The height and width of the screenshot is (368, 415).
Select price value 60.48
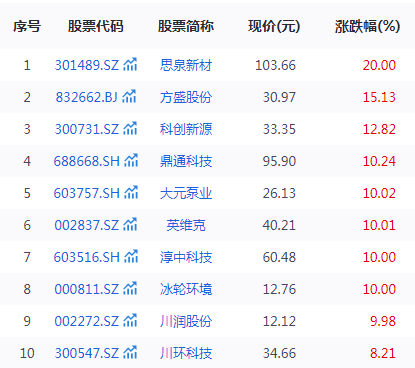(279, 257)
